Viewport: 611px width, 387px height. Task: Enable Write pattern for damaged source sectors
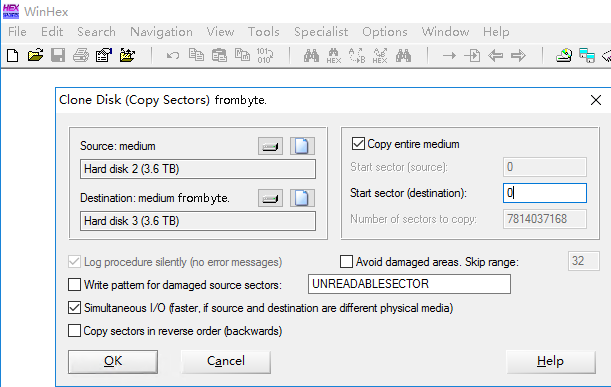[x=74, y=285]
